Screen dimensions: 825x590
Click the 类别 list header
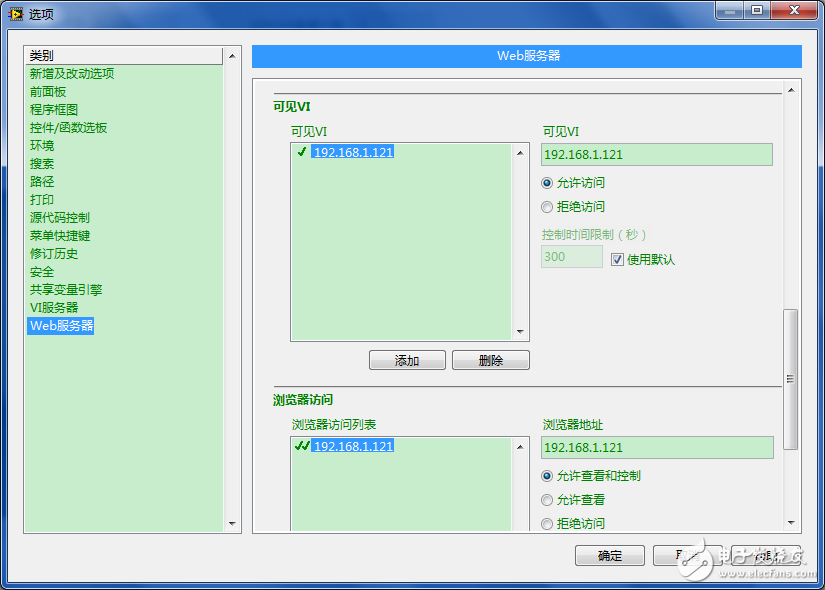click(124, 55)
